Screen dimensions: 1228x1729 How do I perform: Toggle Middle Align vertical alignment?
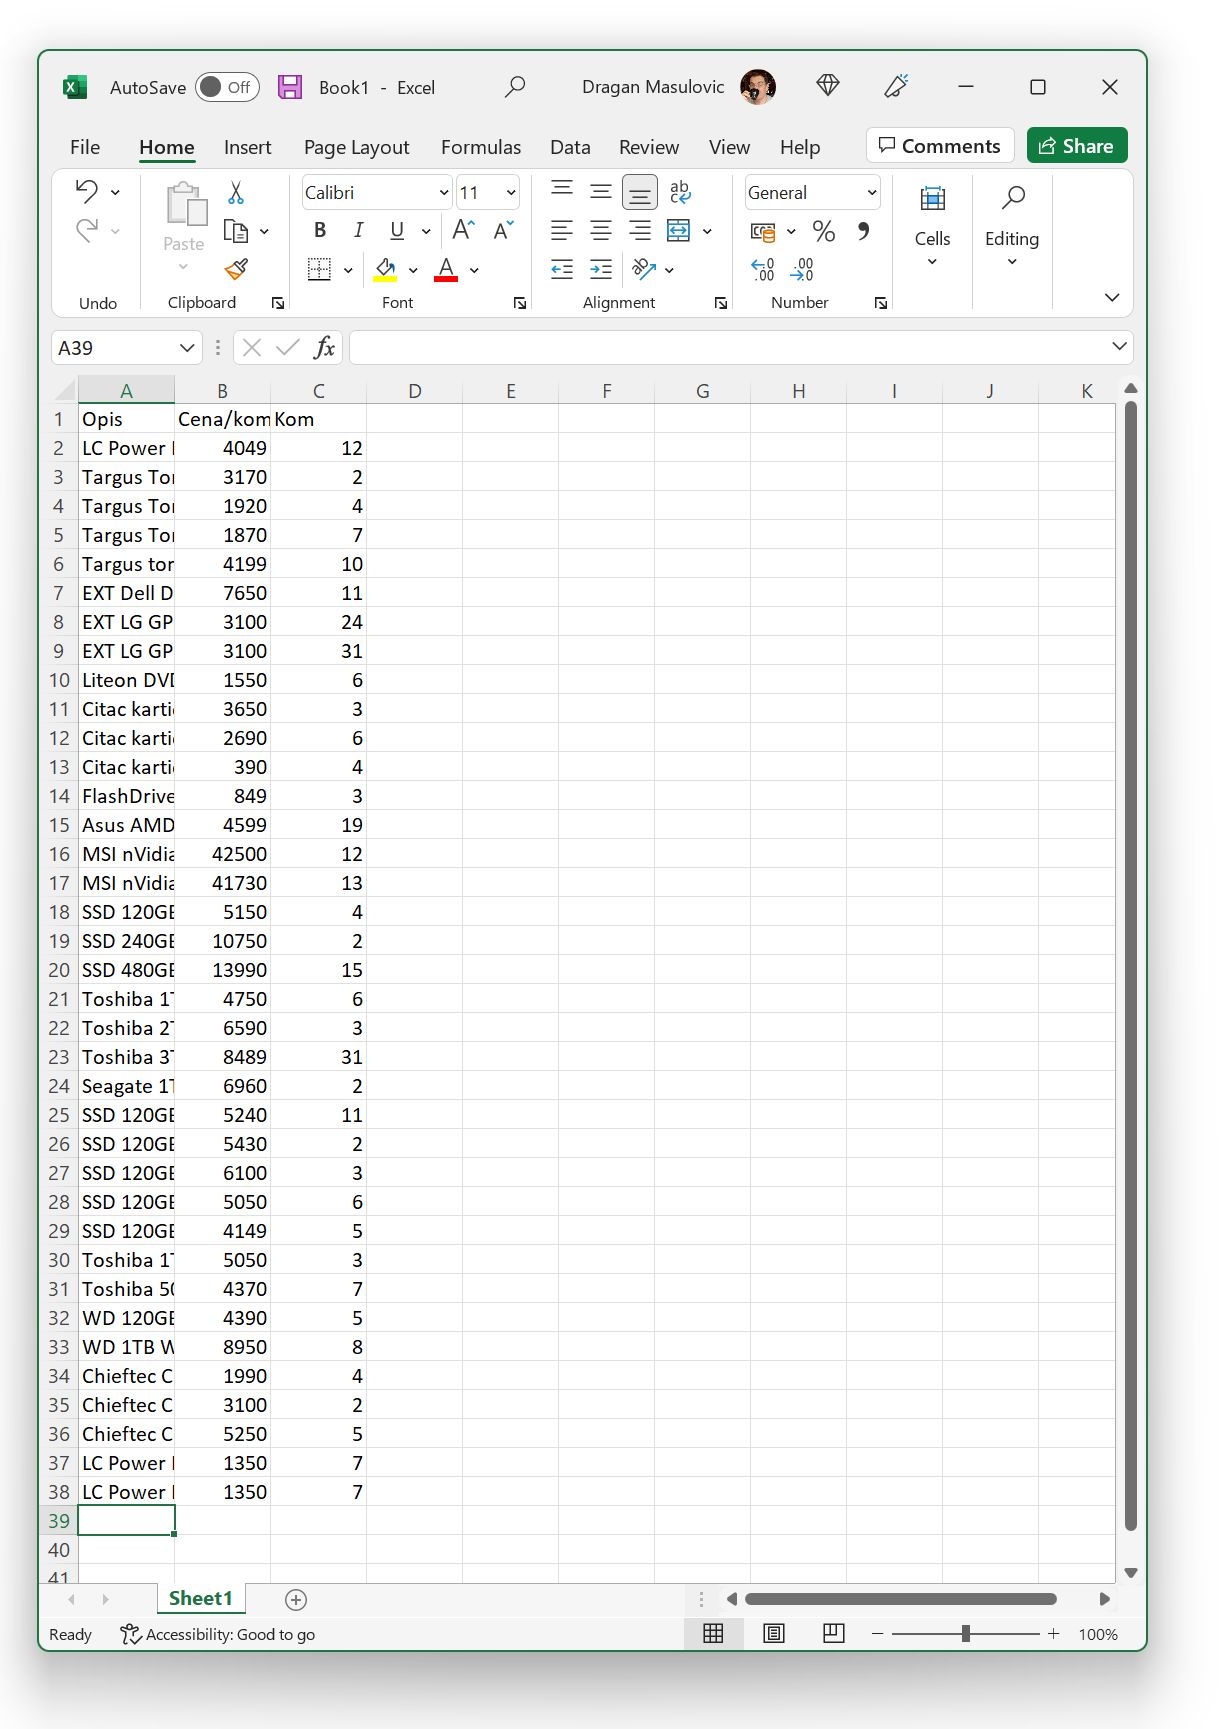tap(601, 191)
